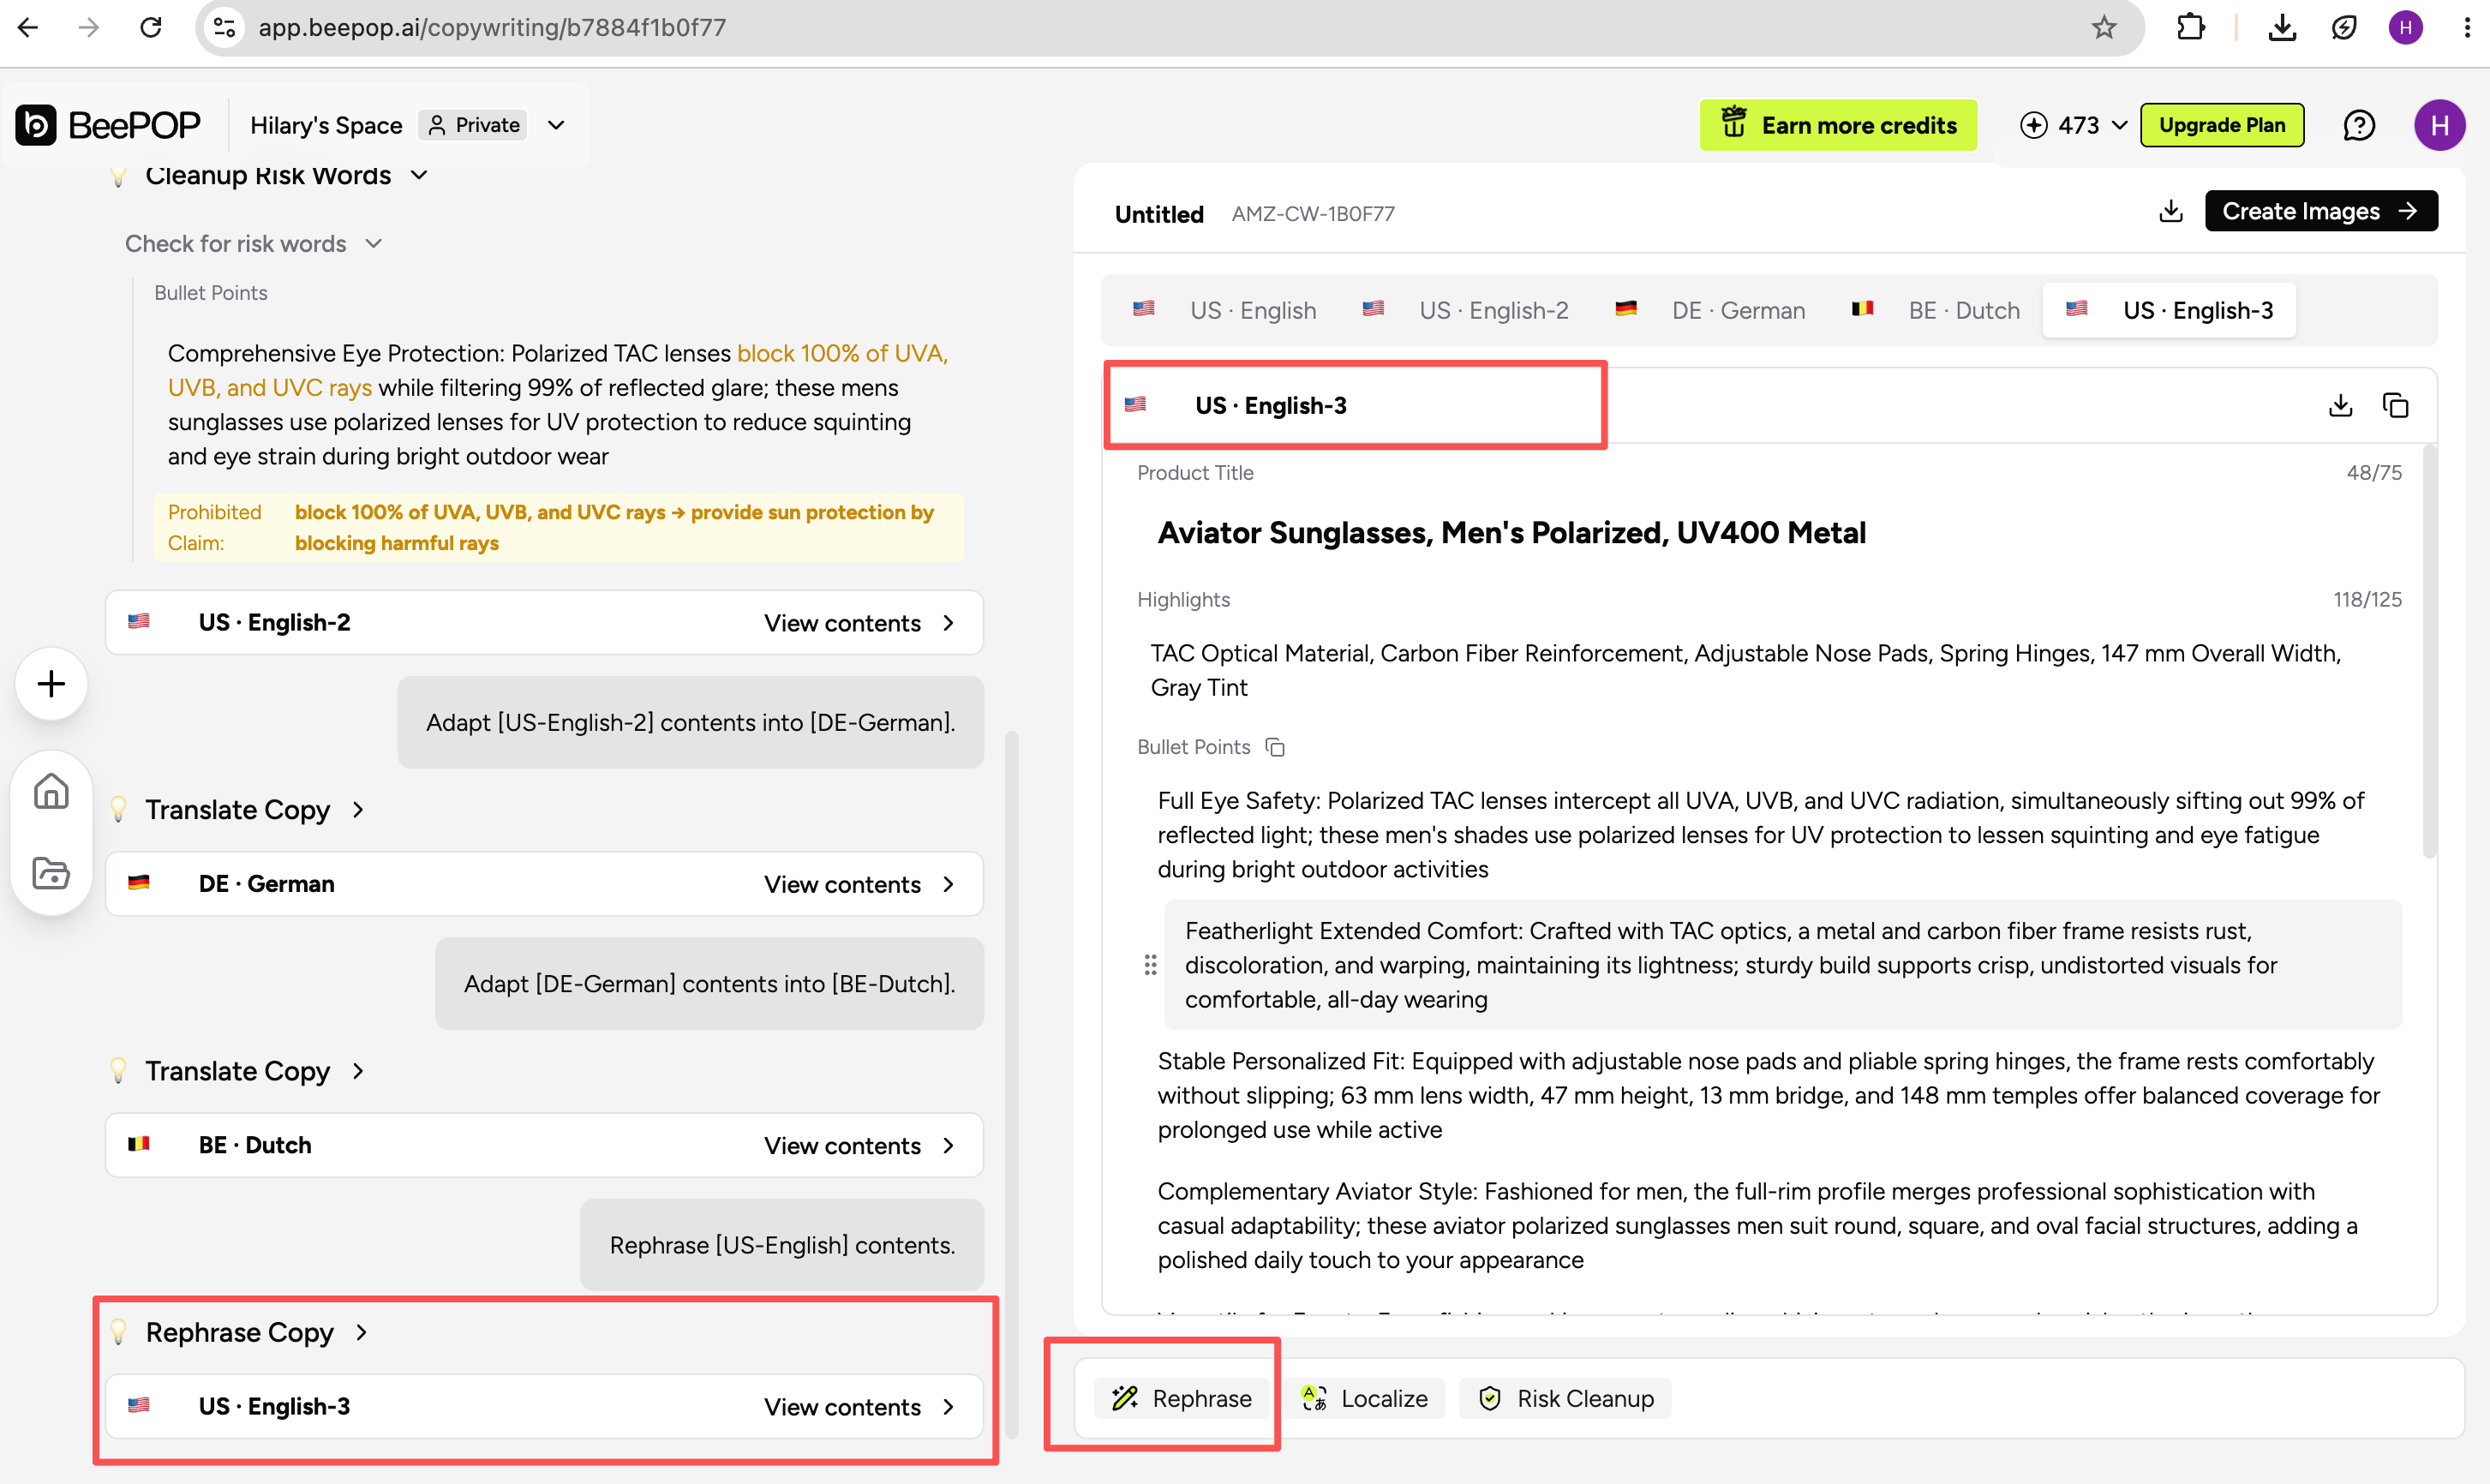Click the Aviator Sunglasses product title text
The width and height of the screenshot is (2490, 1484).
pos(1511,533)
